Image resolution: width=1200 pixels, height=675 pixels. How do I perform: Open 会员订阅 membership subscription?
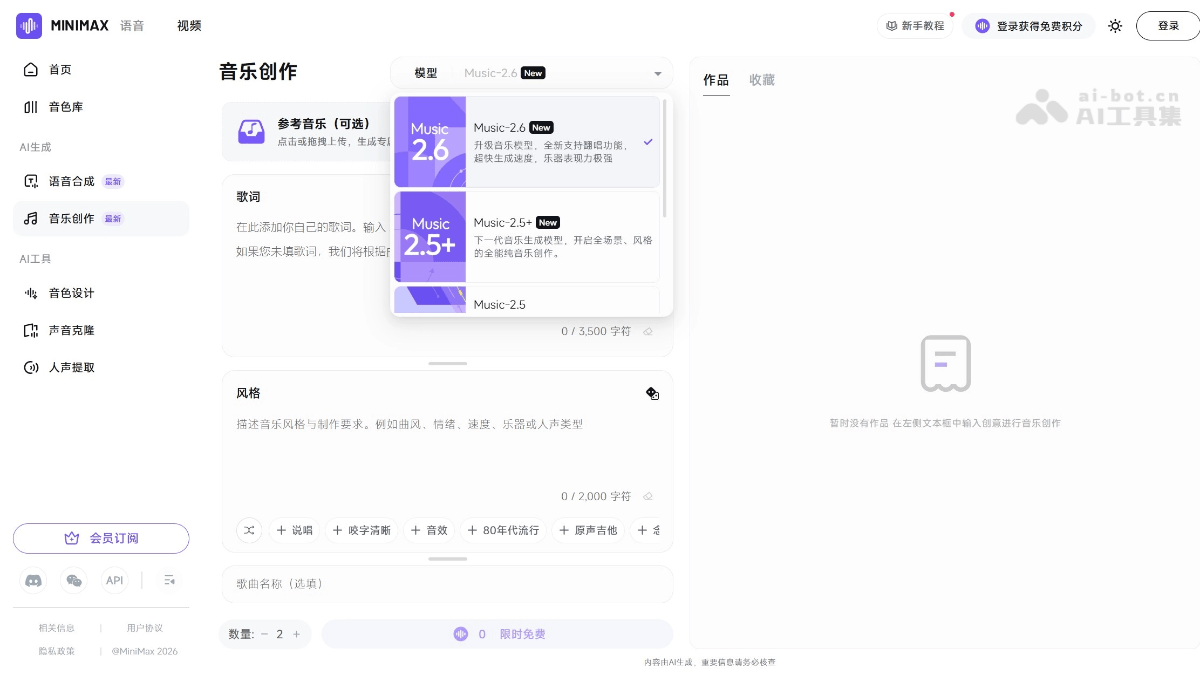pyautogui.click(x=101, y=538)
